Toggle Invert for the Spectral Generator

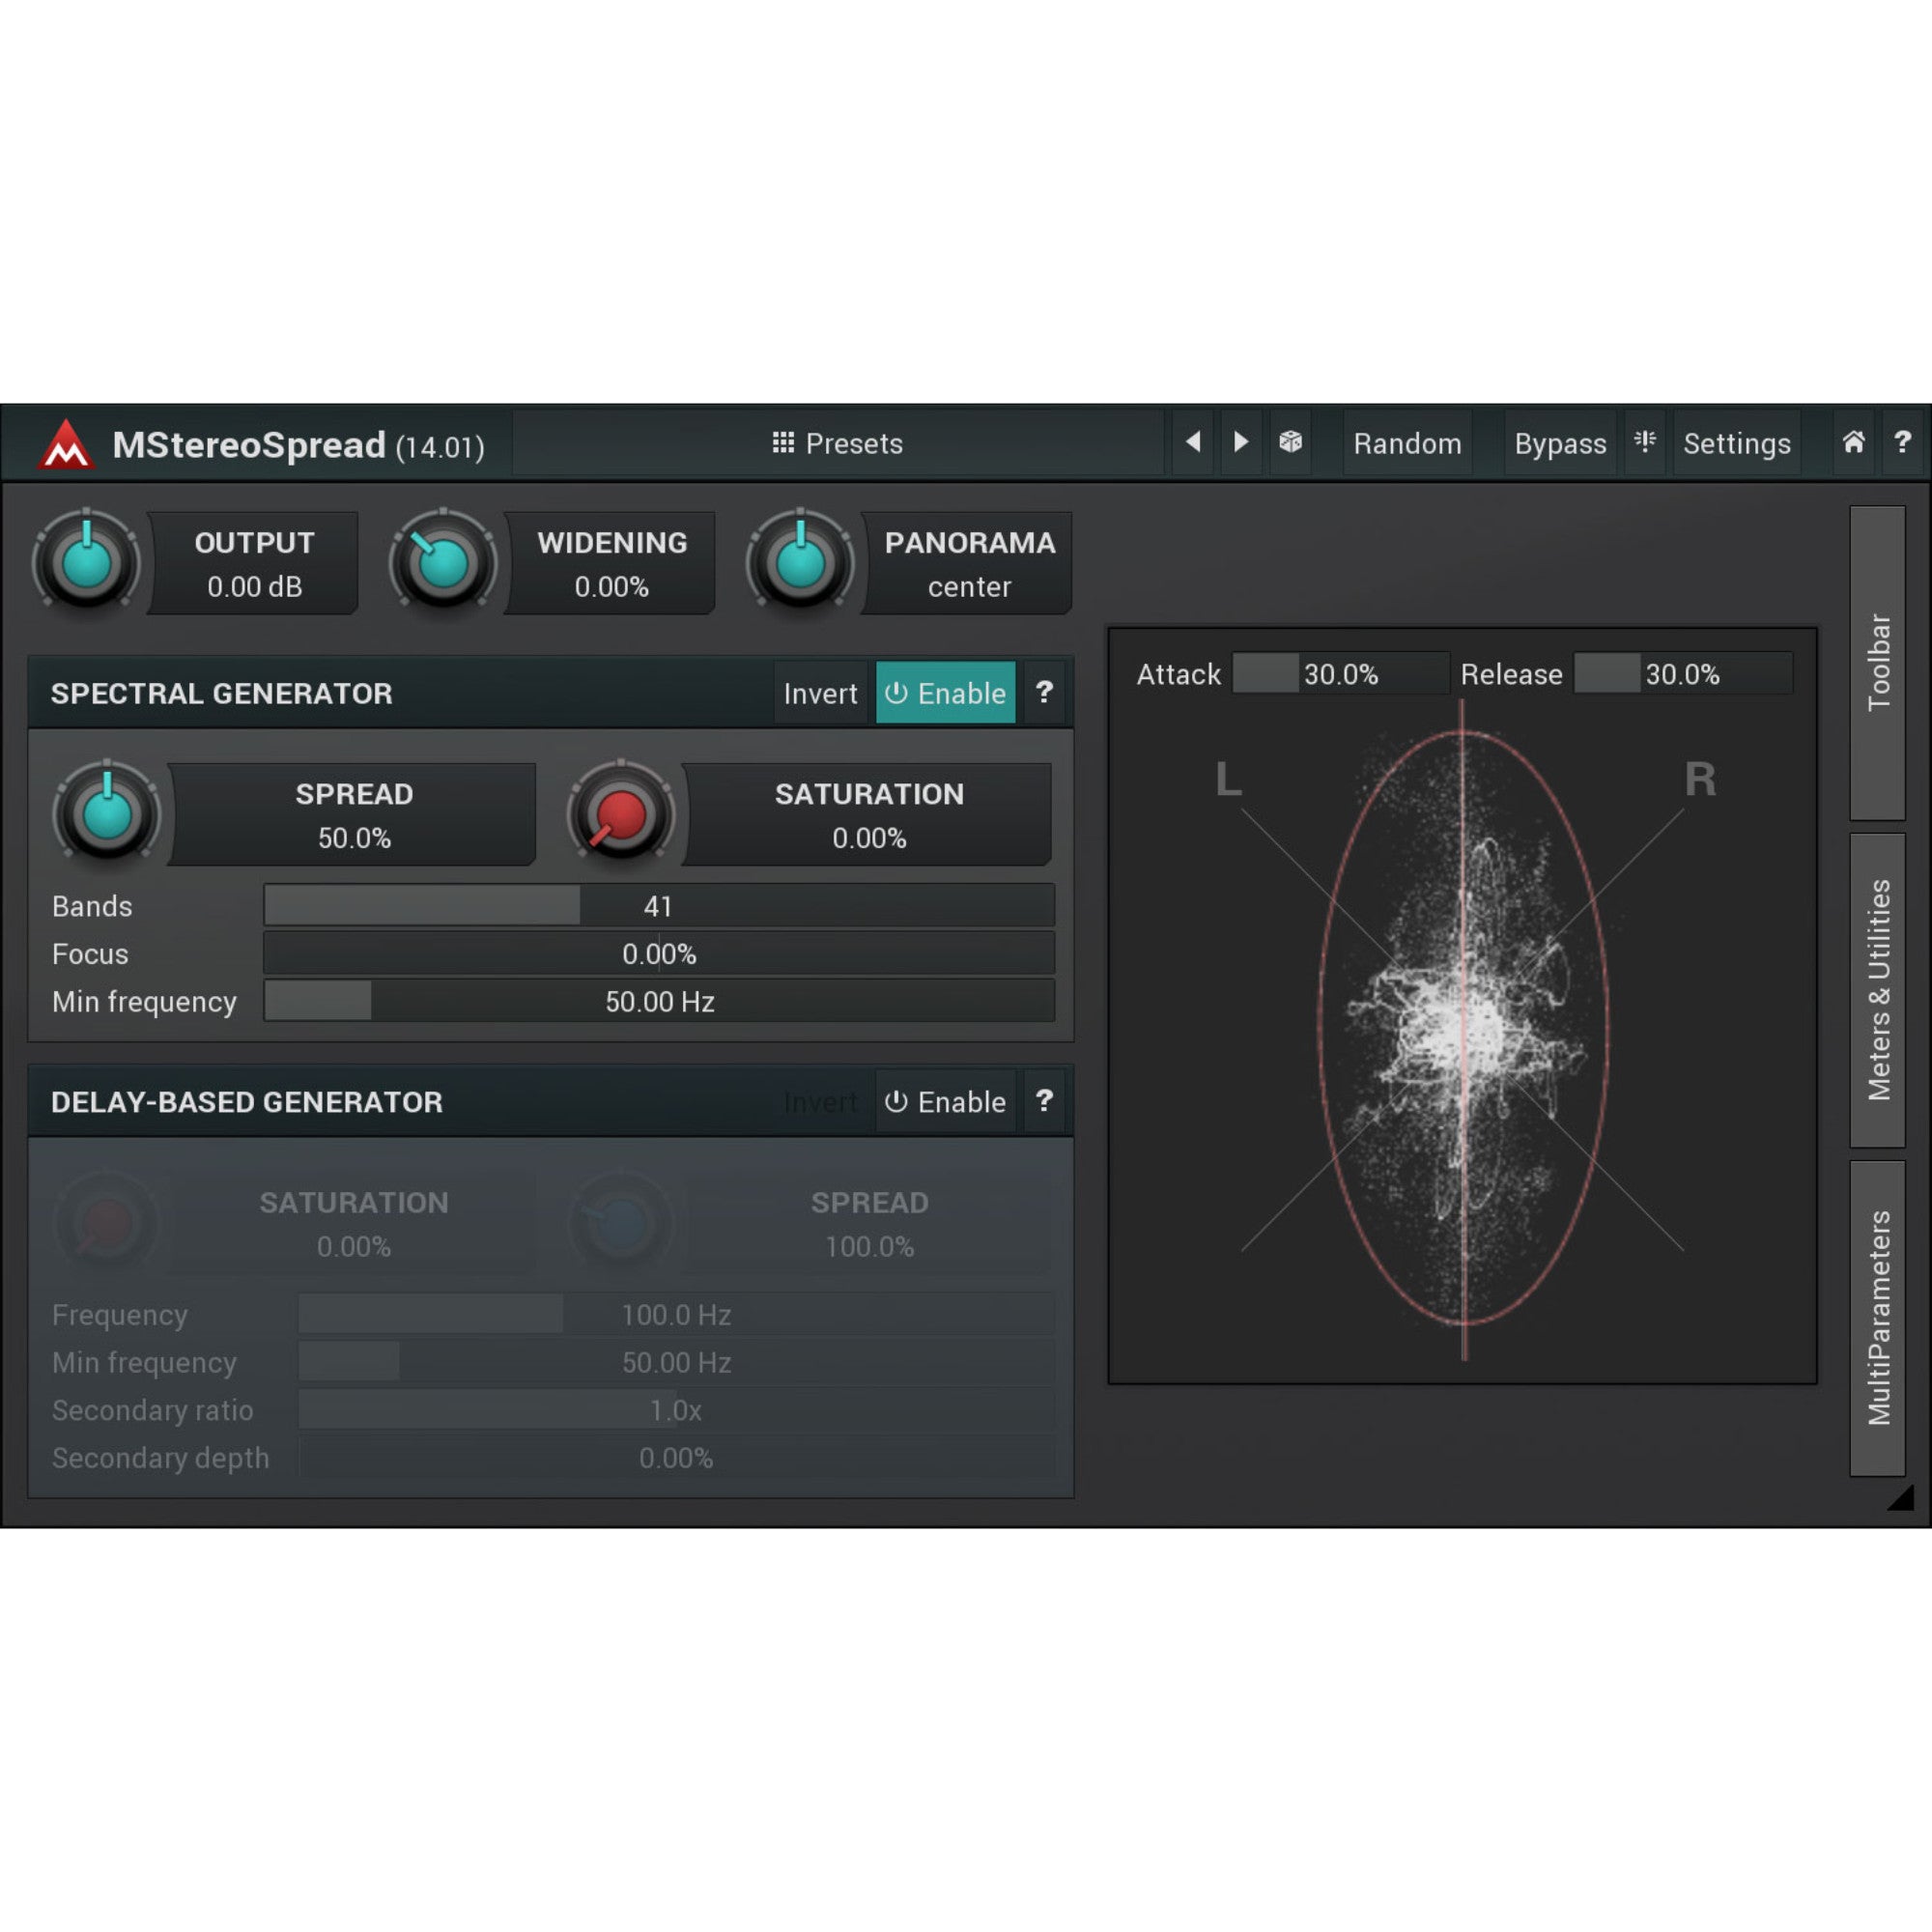tap(820, 692)
